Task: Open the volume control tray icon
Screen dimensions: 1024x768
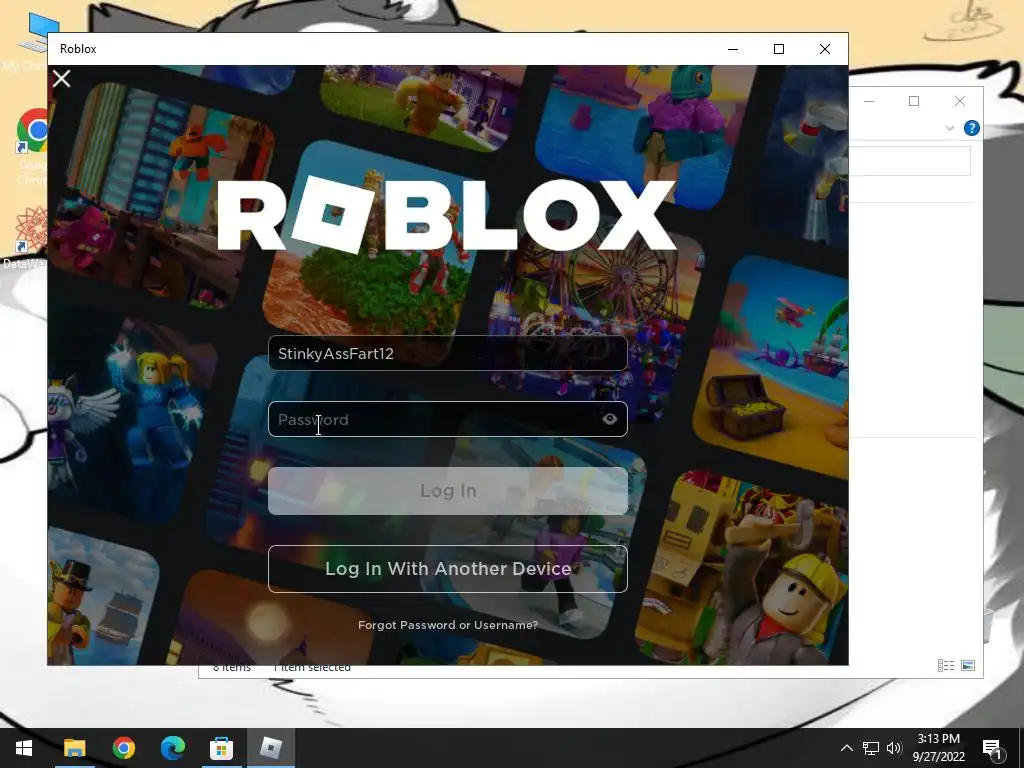Action: (x=894, y=748)
